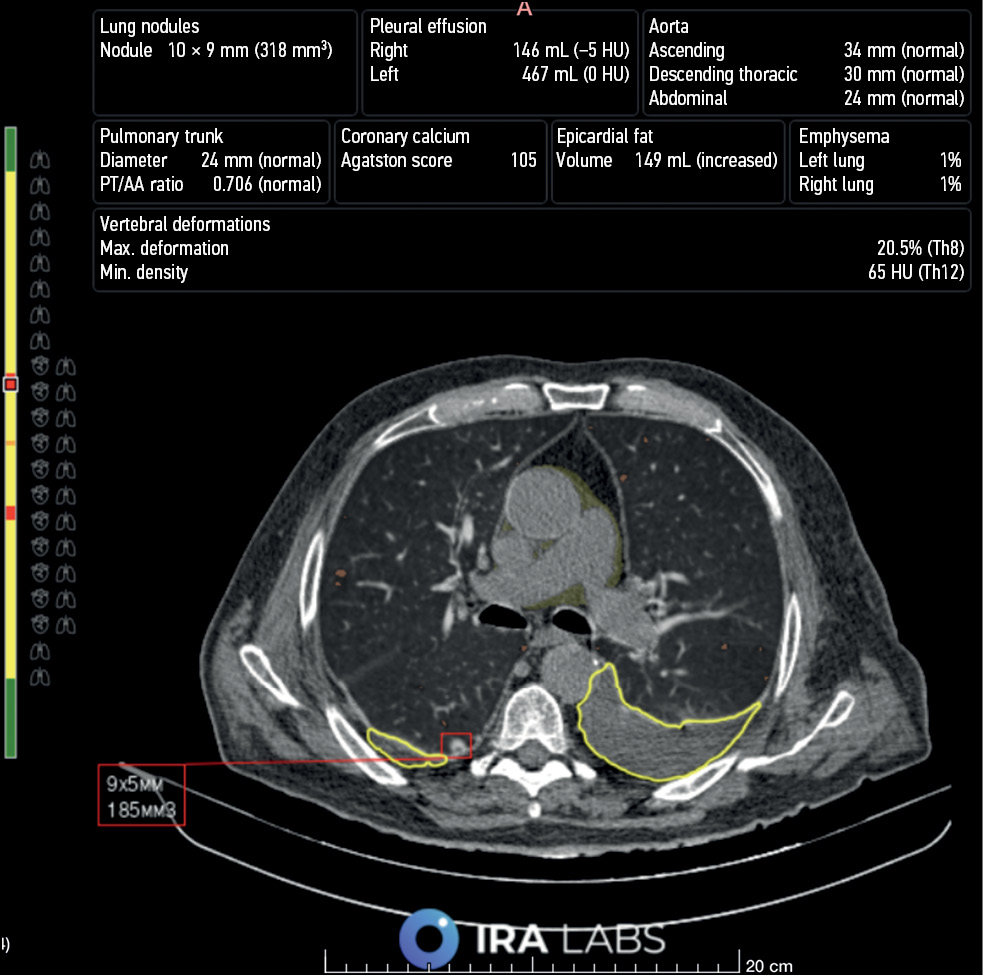Screen dimensions: 983x975
Task: Click the bottommost lung icon in slice column
Action: (42, 677)
